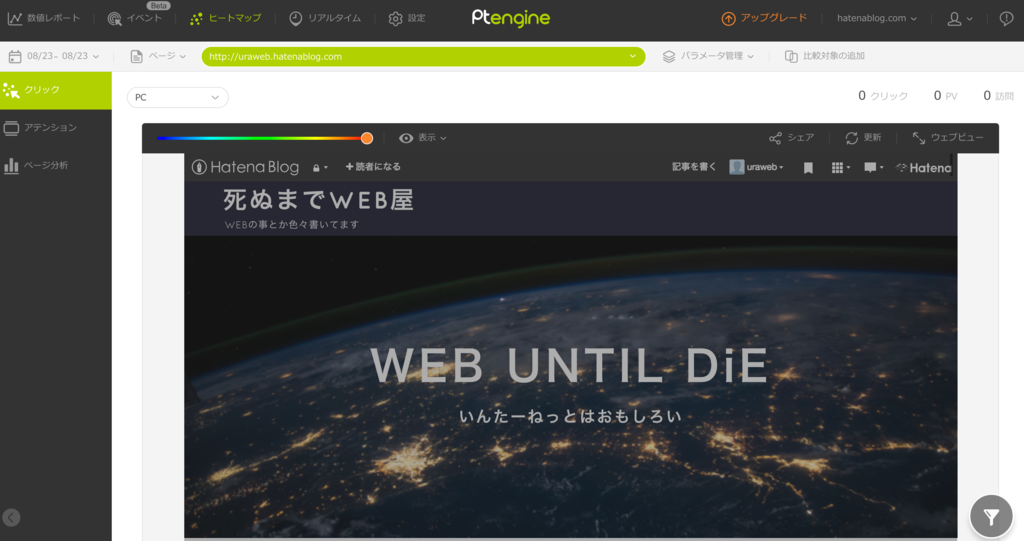Open the uraweb user dropdown
Screen dimensions: 1024x541
point(756,167)
